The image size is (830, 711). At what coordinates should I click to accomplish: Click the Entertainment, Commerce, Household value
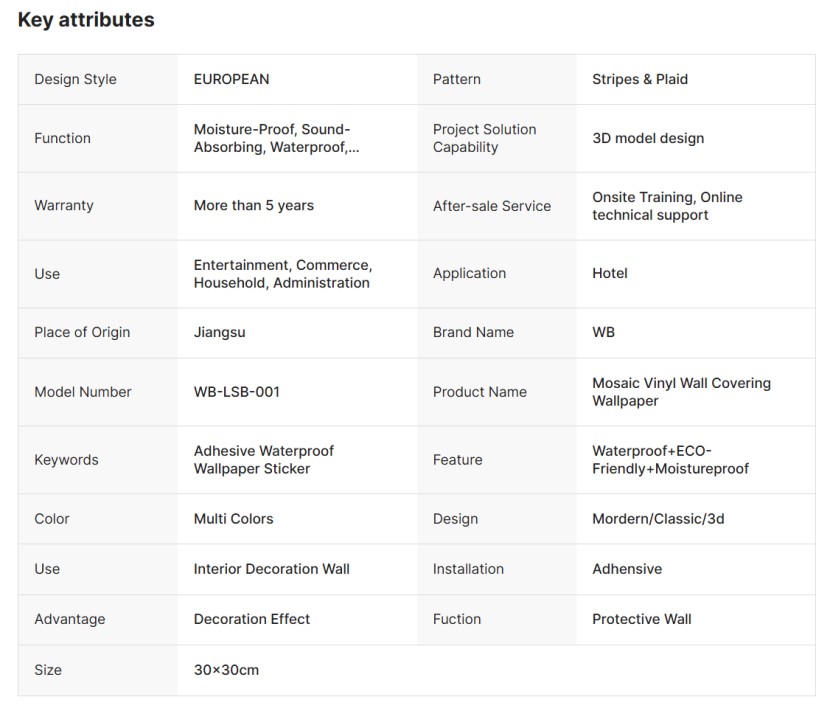pyautogui.click(x=283, y=274)
